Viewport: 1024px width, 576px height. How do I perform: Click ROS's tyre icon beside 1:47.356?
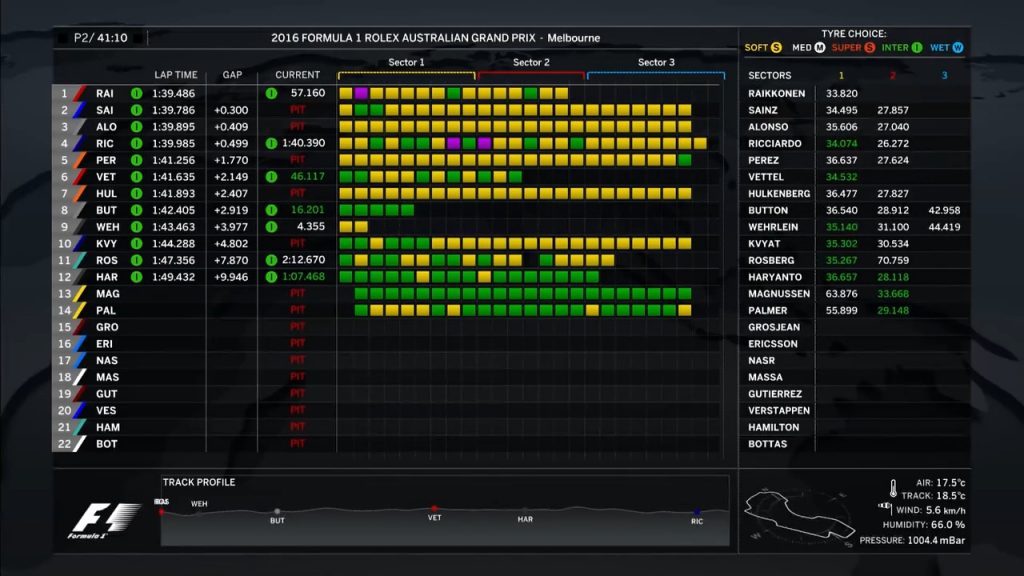point(136,260)
